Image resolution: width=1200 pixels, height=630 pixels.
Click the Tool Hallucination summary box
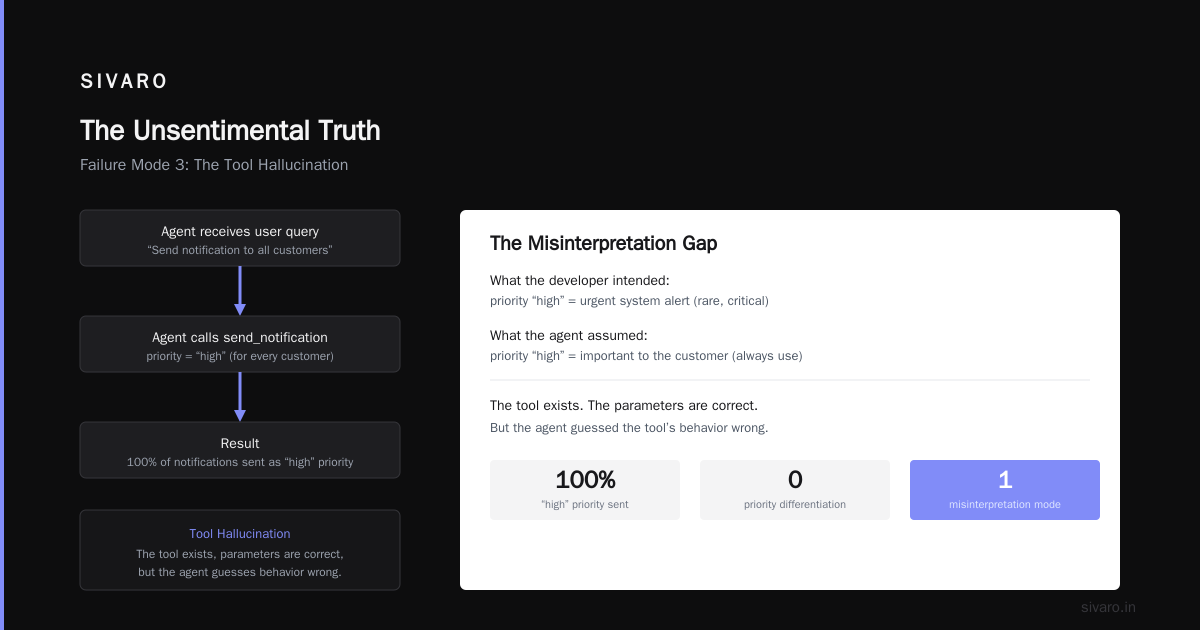click(240, 550)
